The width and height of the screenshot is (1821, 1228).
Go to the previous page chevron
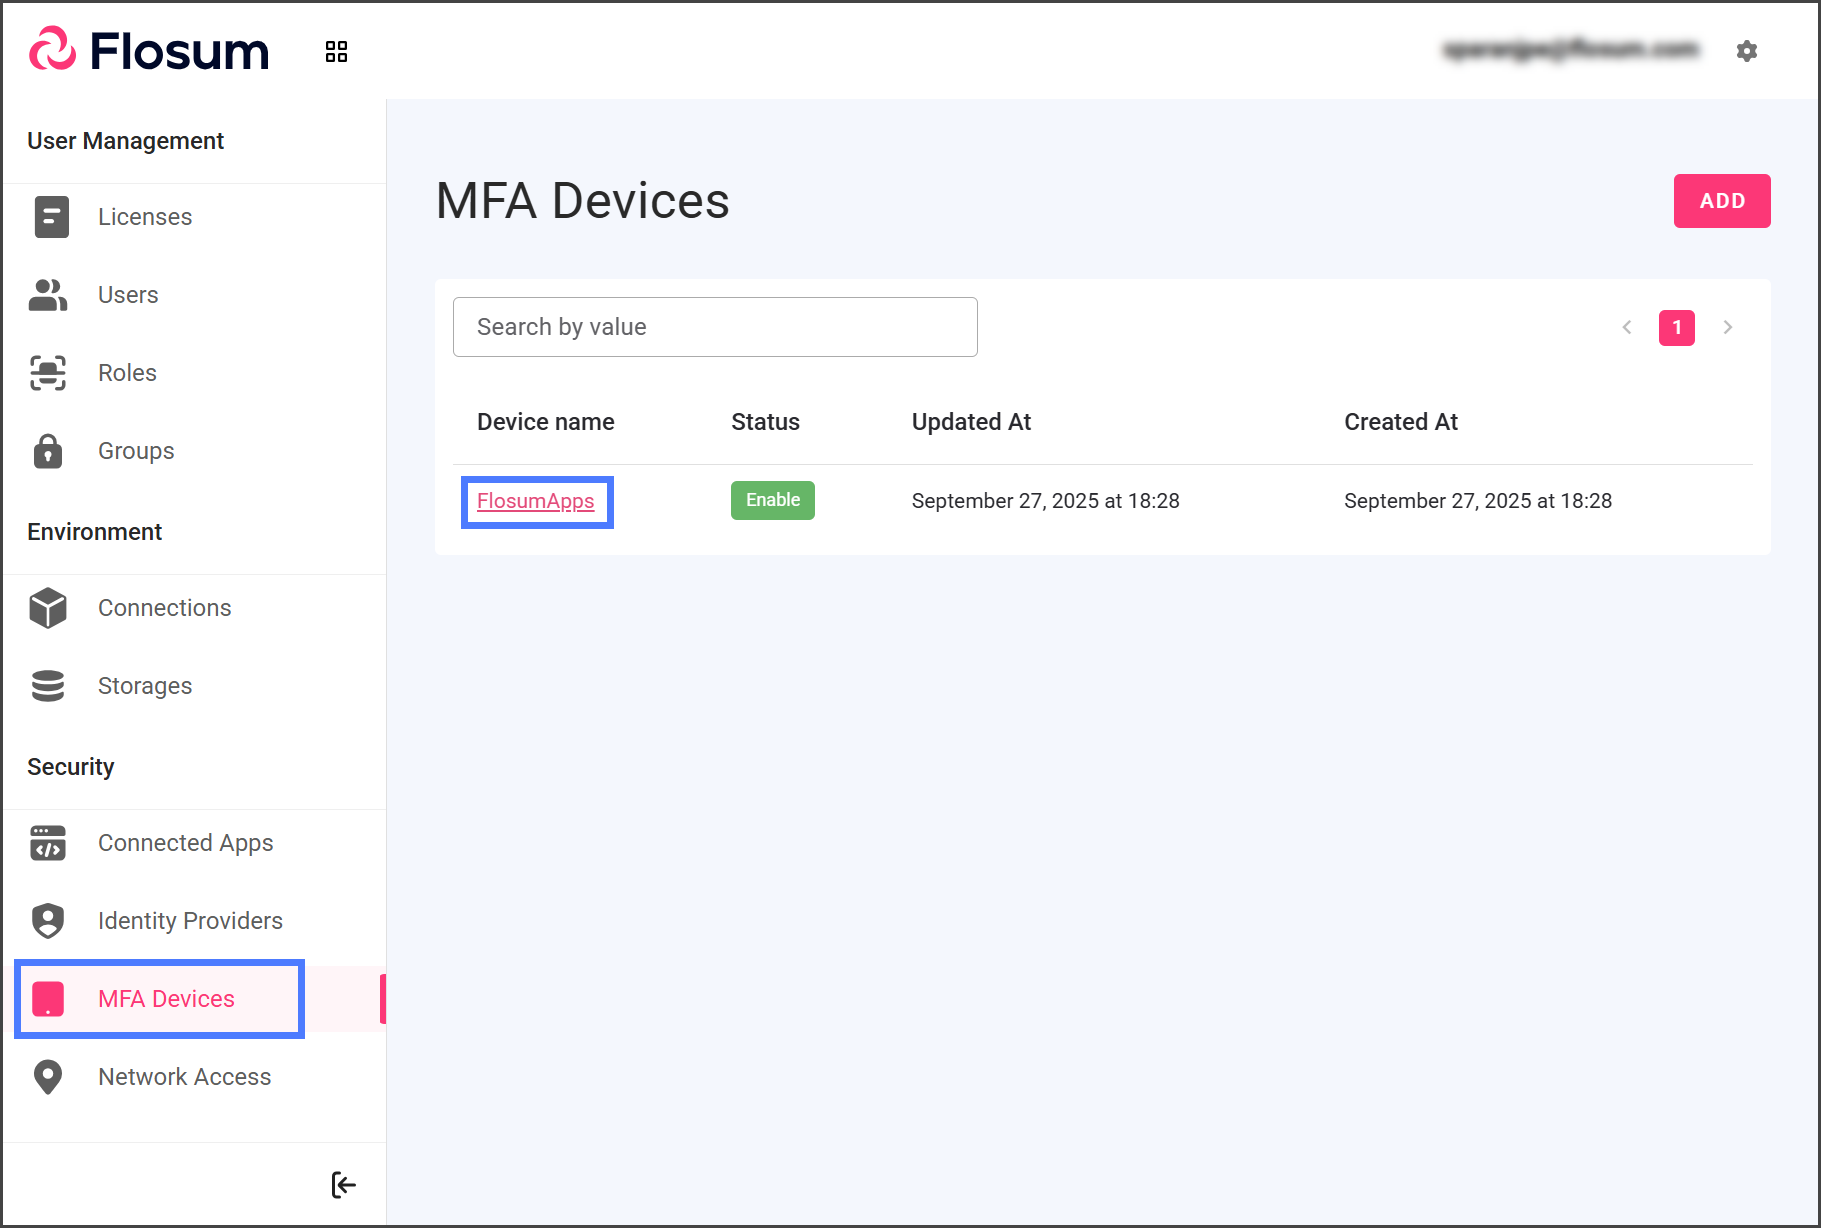pyautogui.click(x=1627, y=327)
